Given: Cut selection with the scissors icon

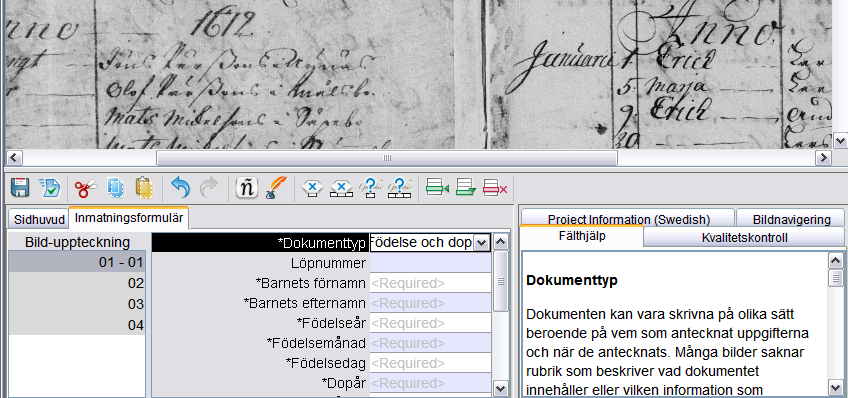Looking at the screenshot, I should 85,188.
